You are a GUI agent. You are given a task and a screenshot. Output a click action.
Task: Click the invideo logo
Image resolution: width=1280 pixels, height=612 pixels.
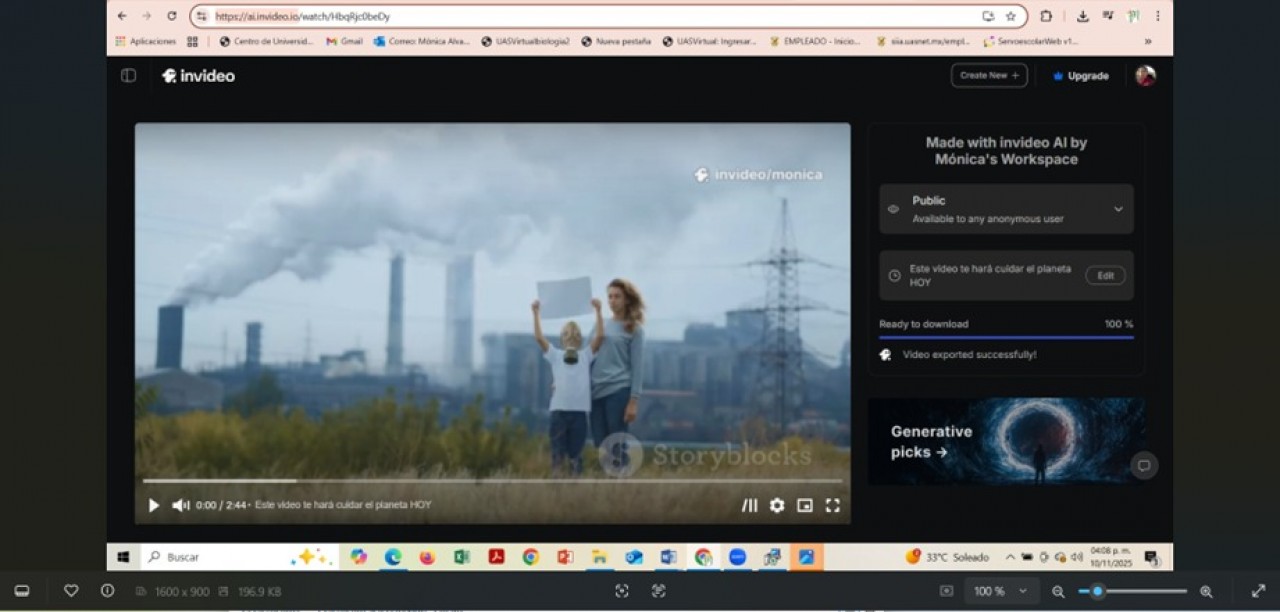tap(199, 76)
